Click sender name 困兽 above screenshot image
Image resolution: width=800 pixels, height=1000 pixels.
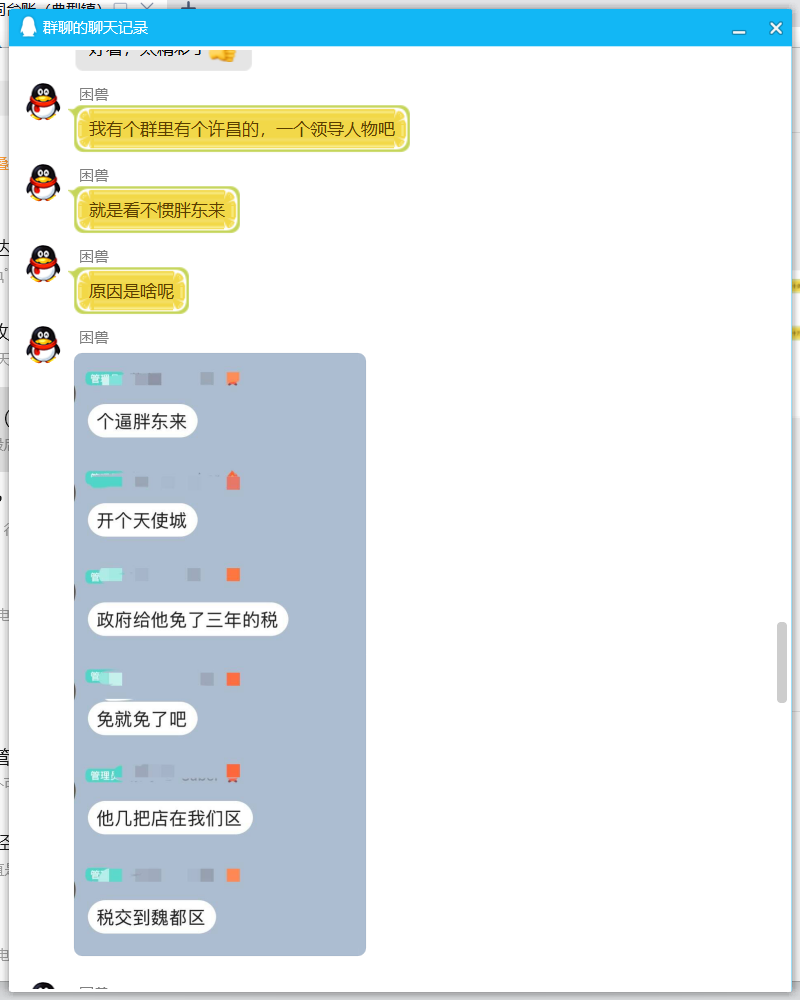click(94, 337)
